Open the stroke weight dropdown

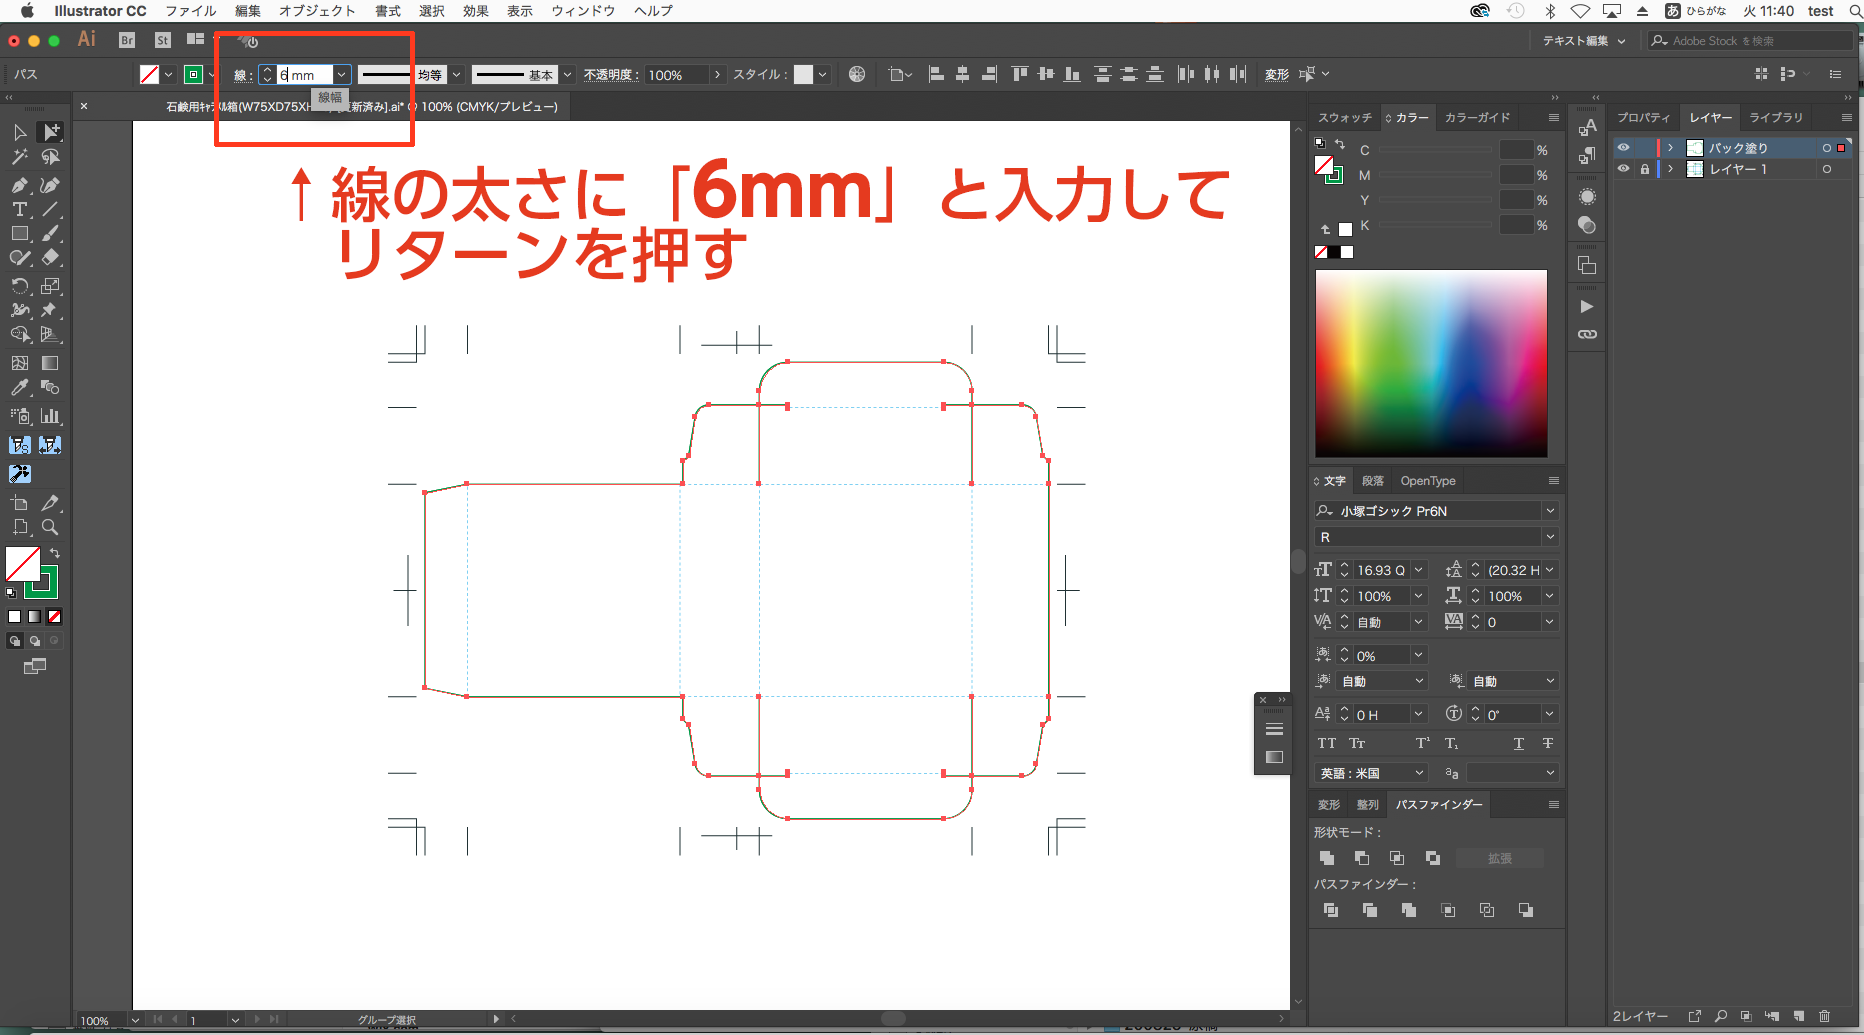(x=342, y=74)
